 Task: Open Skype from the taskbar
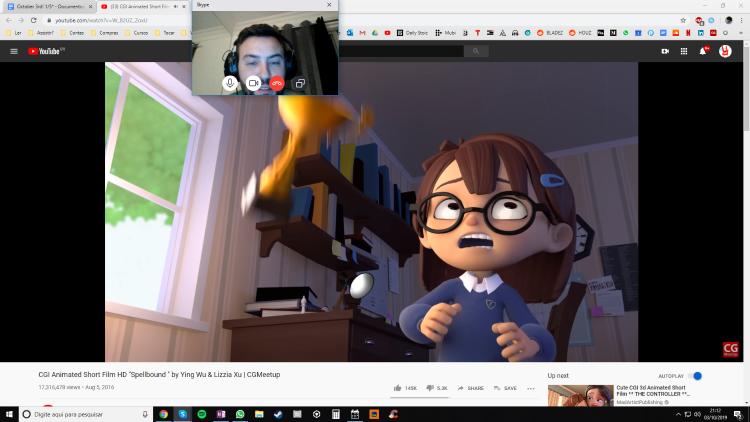(x=183, y=414)
